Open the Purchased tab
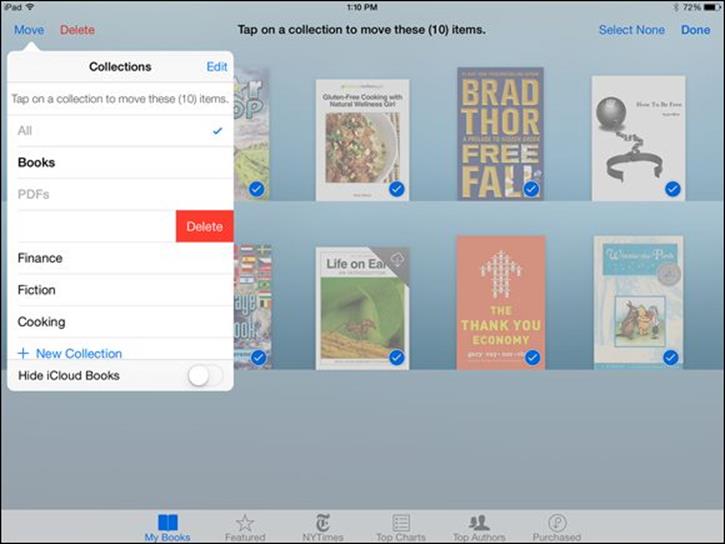725x544 pixels. (557, 528)
